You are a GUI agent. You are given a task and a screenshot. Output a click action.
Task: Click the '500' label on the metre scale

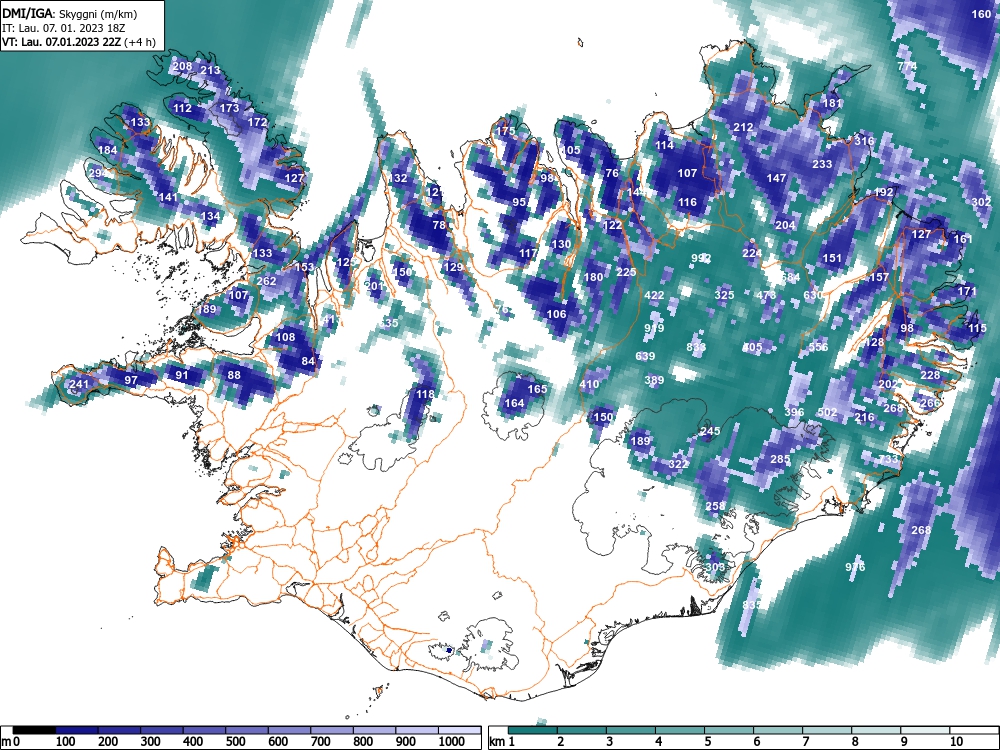(x=235, y=742)
